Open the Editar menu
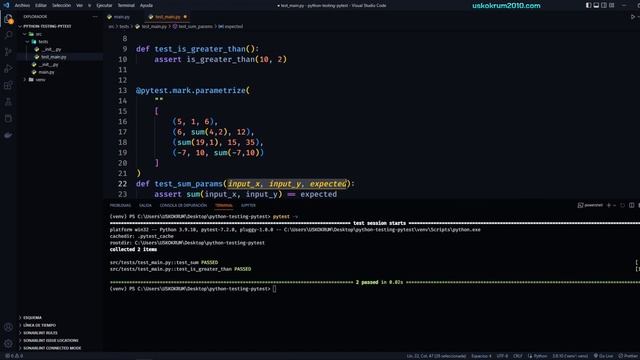640x360 pixels. pyautogui.click(x=41, y=5)
